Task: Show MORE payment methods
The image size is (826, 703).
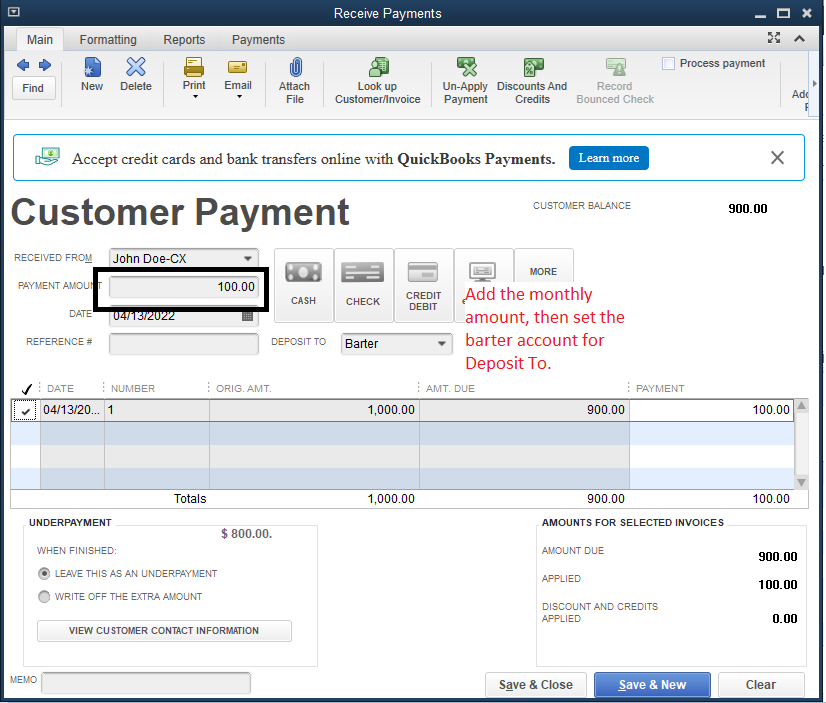Action: click(543, 271)
